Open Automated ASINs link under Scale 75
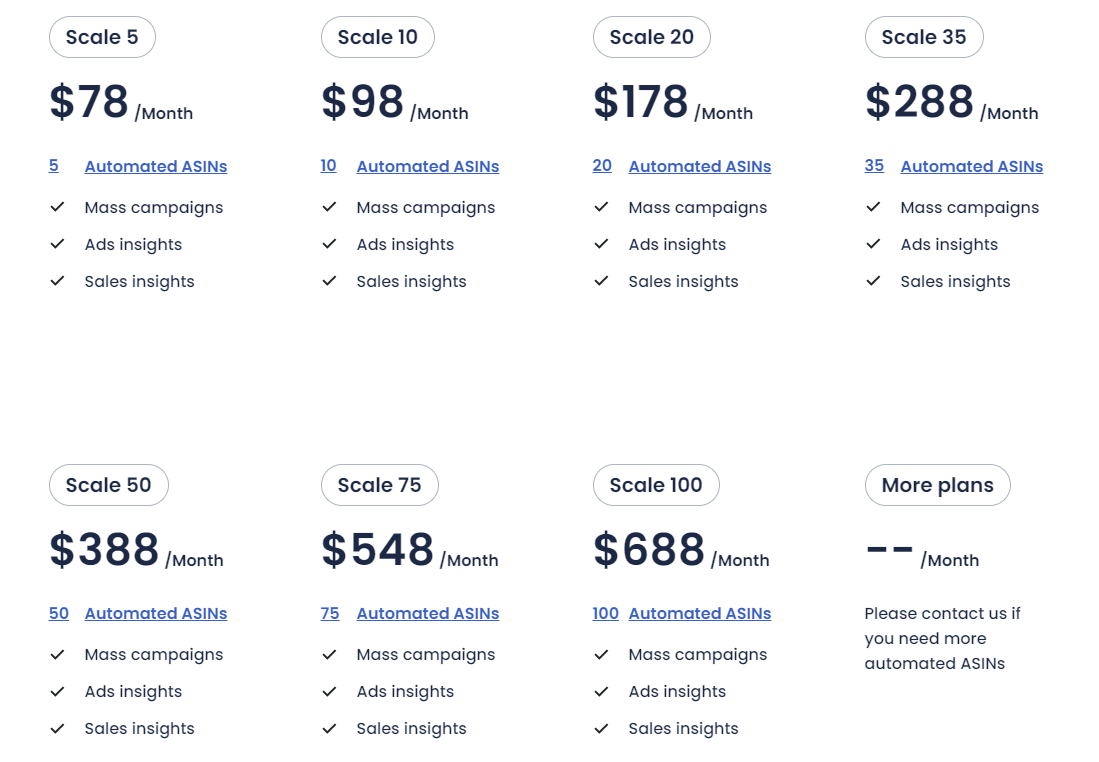This screenshot has height=762, width=1099. (x=428, y=613)
